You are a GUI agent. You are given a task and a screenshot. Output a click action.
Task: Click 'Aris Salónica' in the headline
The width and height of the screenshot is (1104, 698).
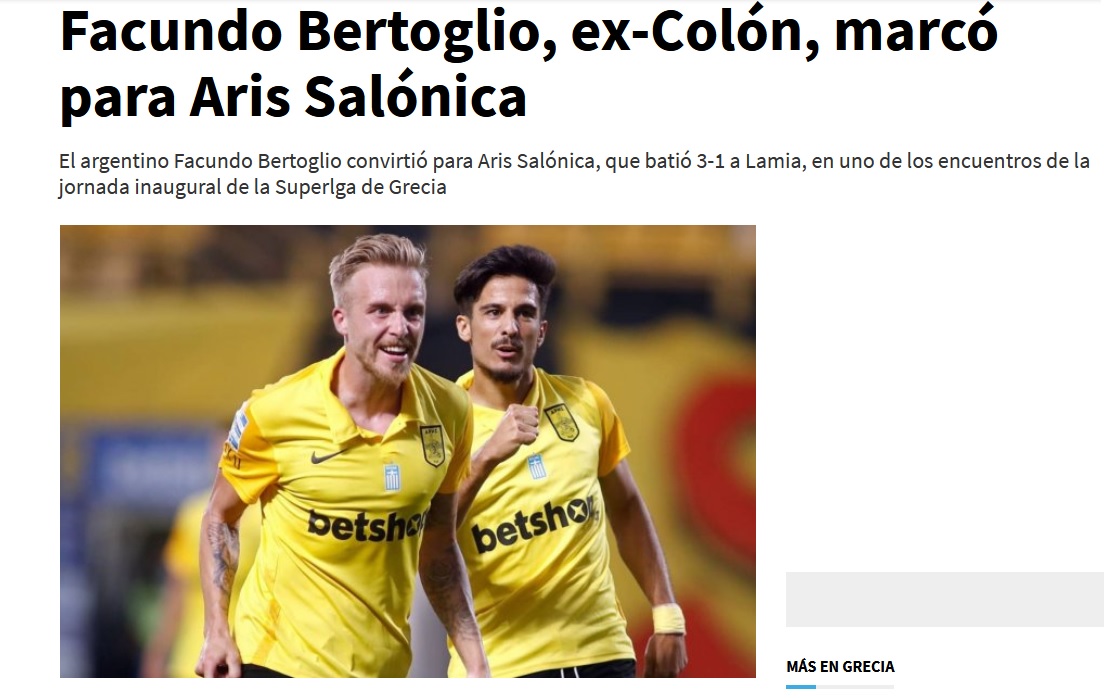358,97
